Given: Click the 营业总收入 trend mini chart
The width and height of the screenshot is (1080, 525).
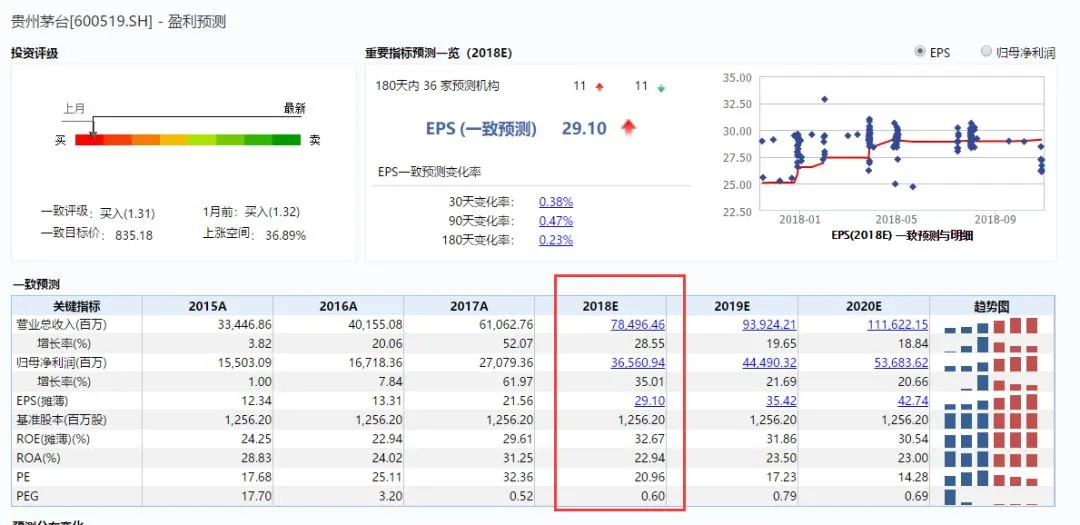Looking at the screenshot, I should [x=991, y=325].
